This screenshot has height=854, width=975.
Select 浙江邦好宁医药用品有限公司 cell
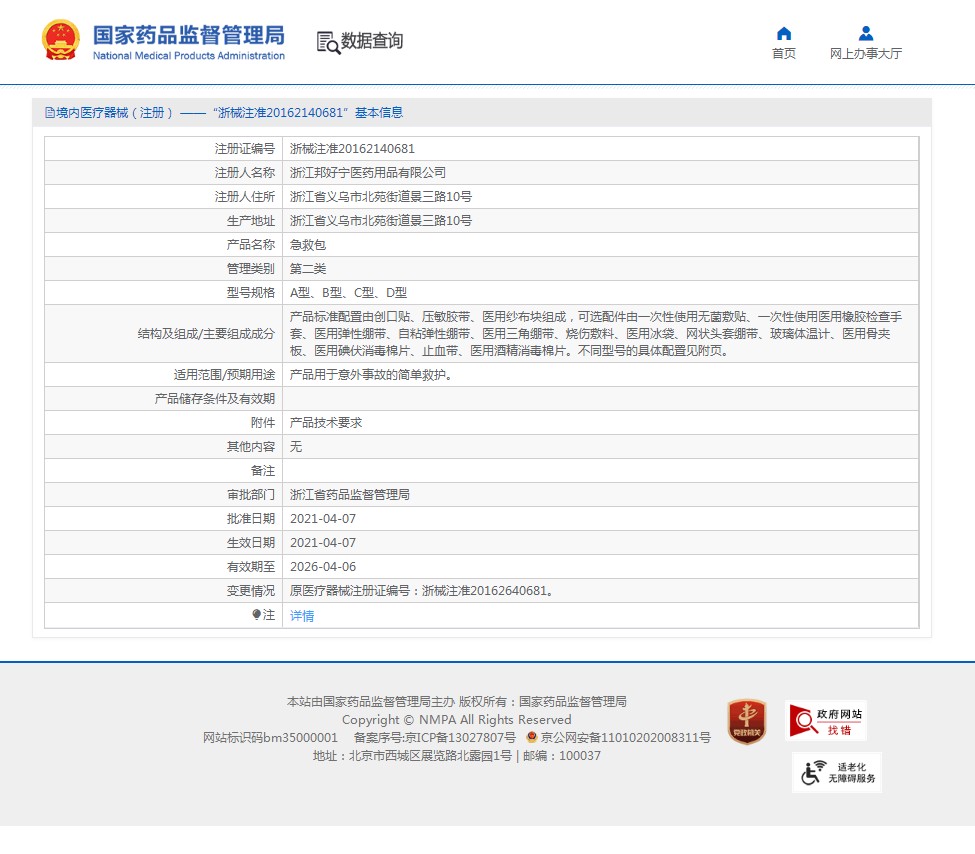pyautogui.click(x=367, y=172)
